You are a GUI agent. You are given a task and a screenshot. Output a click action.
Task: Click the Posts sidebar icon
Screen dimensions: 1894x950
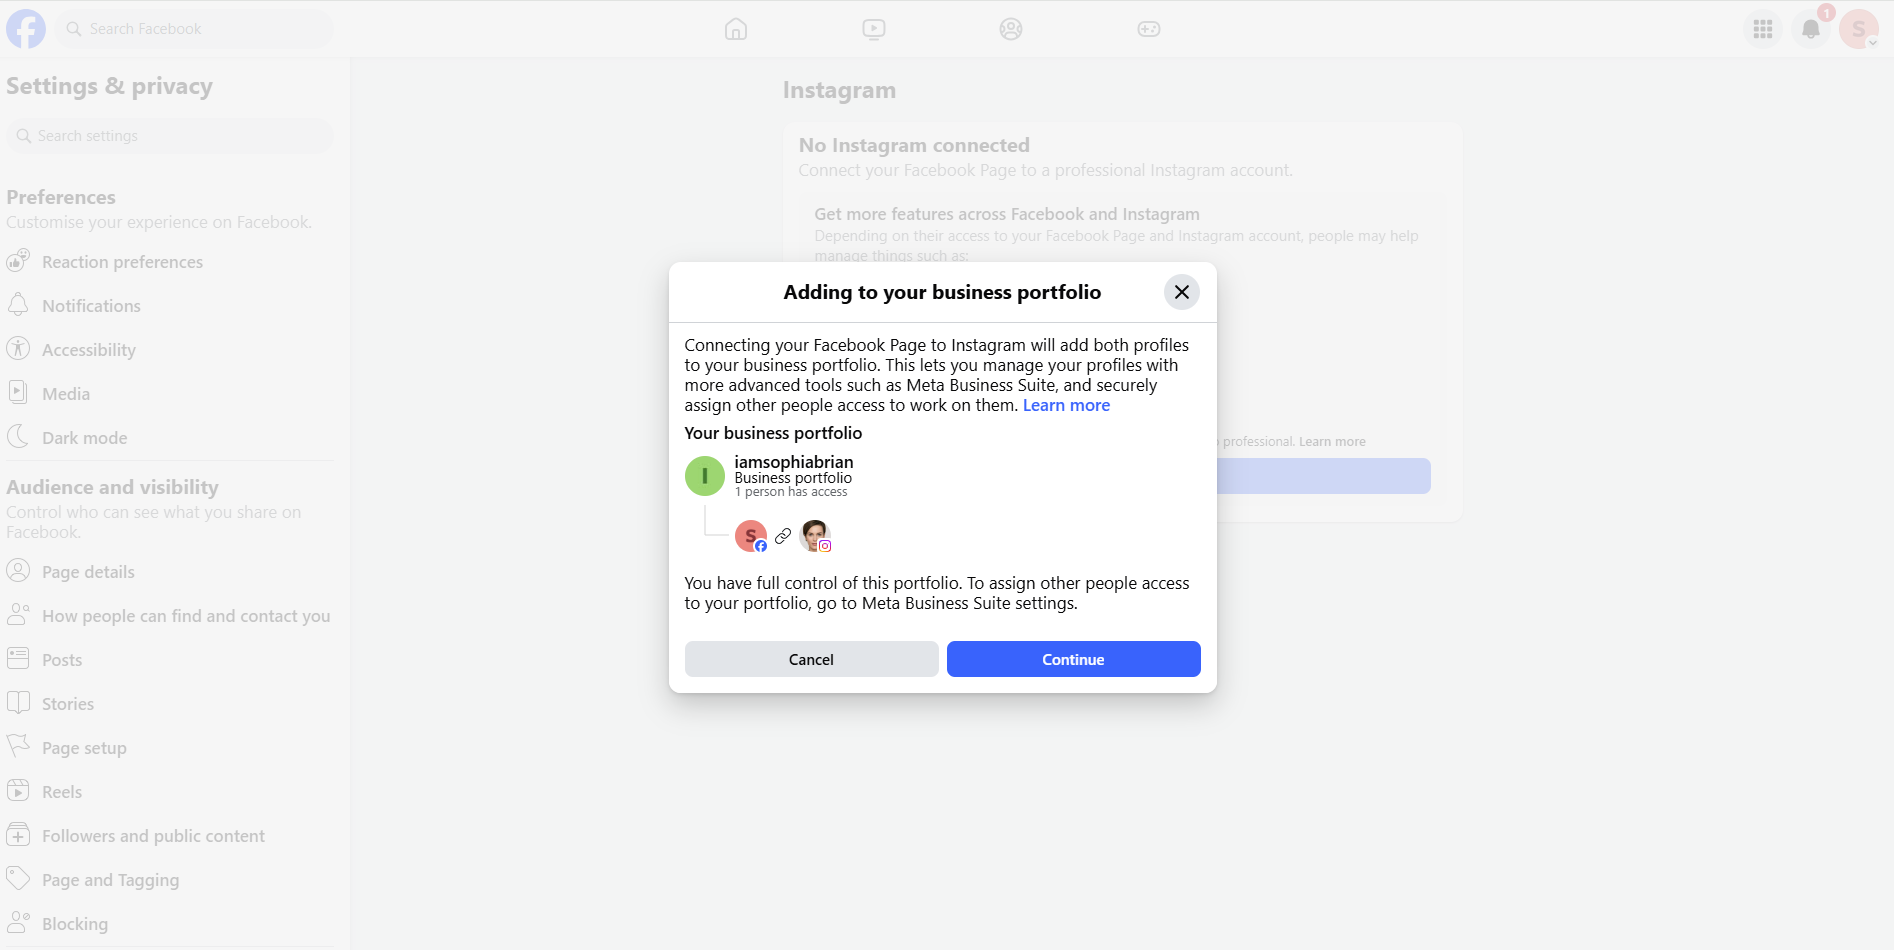18,658
